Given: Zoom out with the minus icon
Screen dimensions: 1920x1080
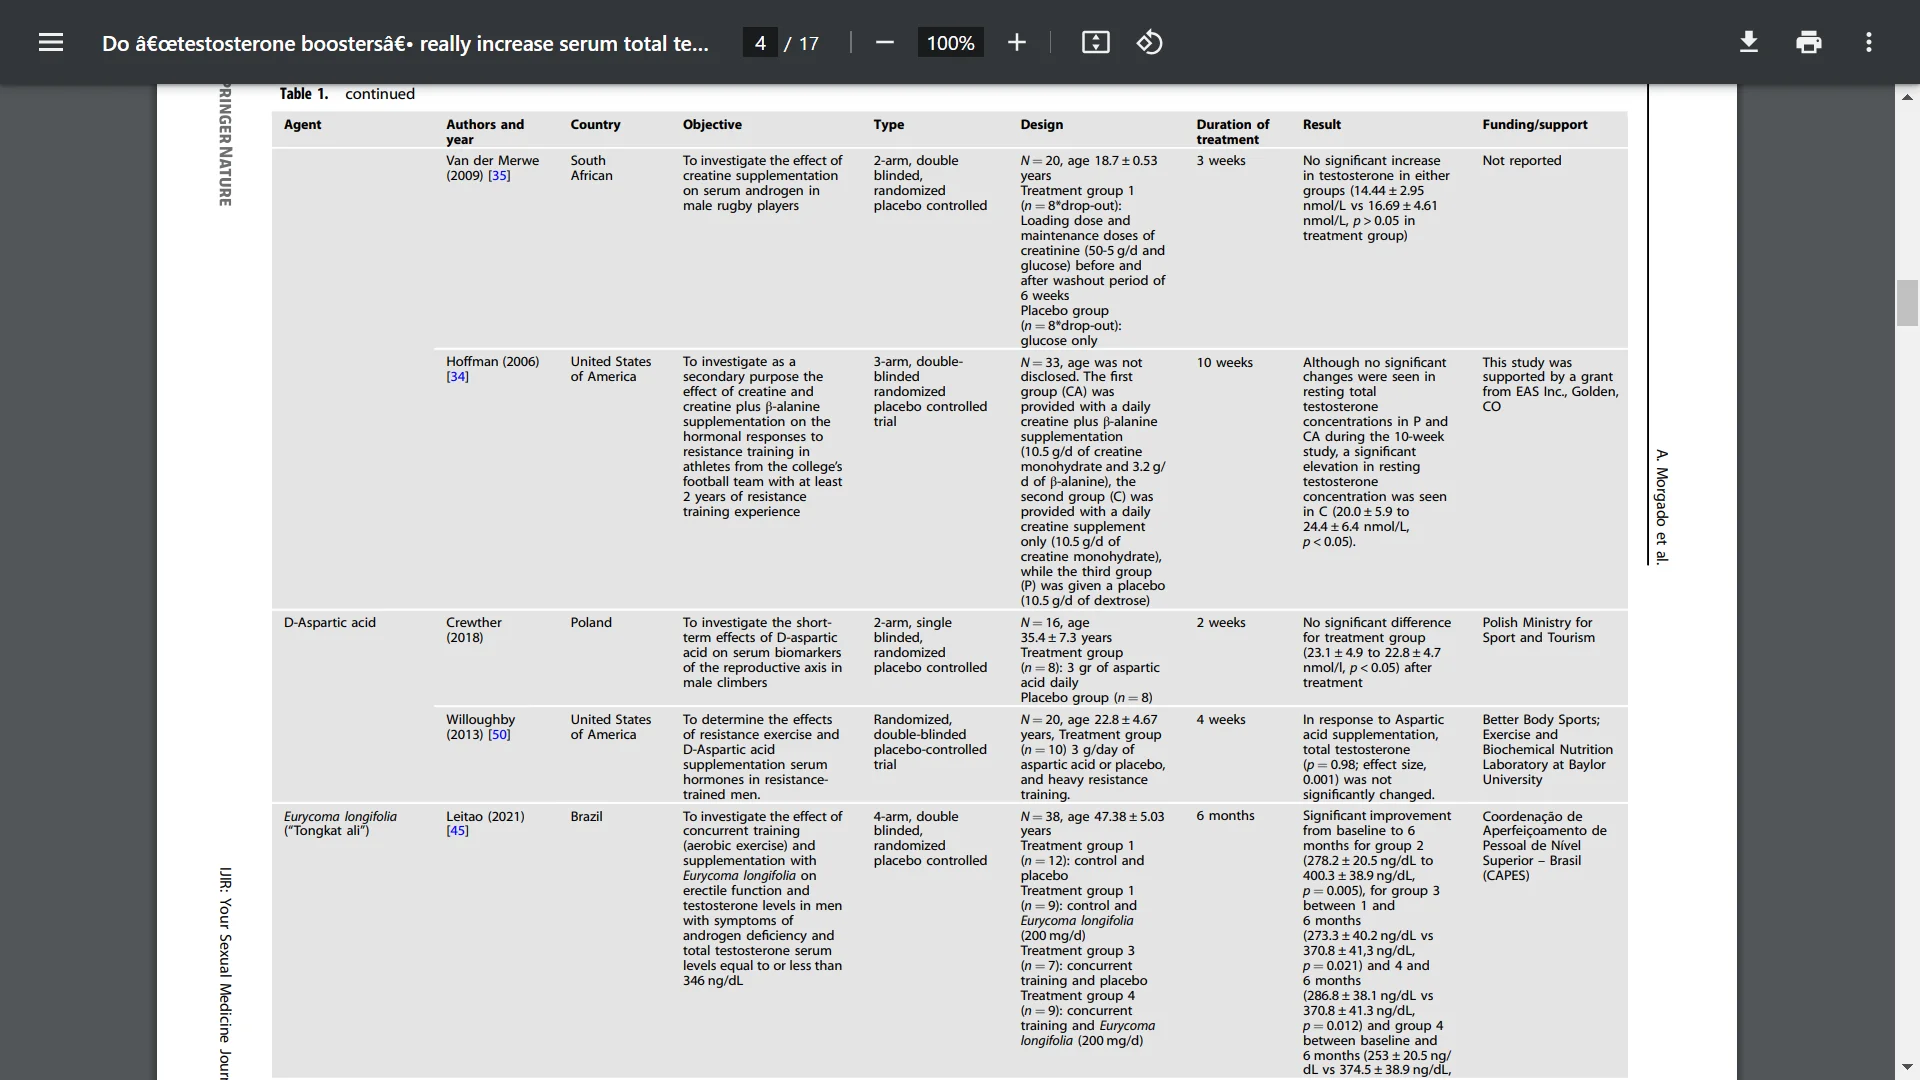Looking at the screenshot, I should point(884,42).
